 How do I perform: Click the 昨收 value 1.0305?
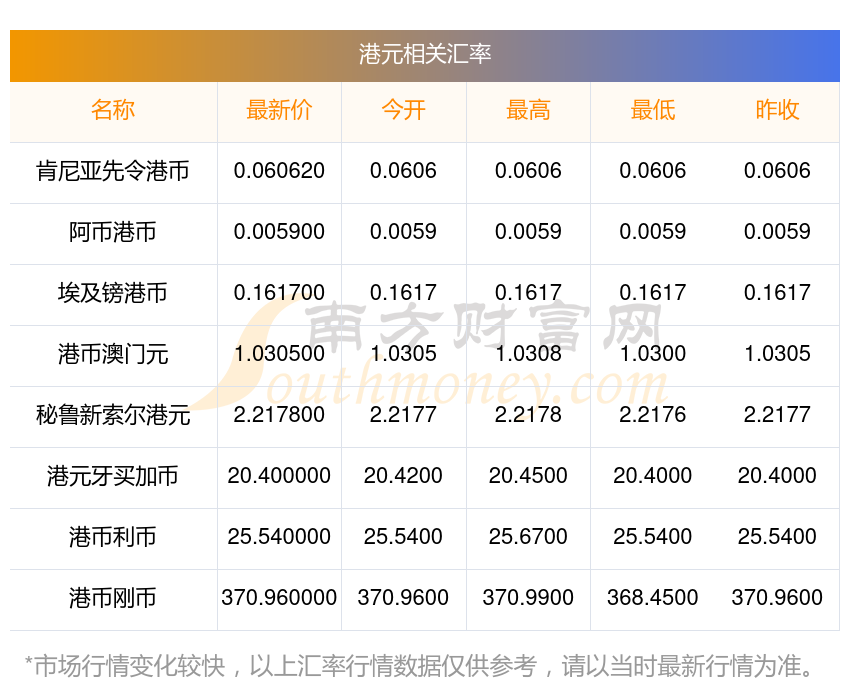click(x=777, y=354)
